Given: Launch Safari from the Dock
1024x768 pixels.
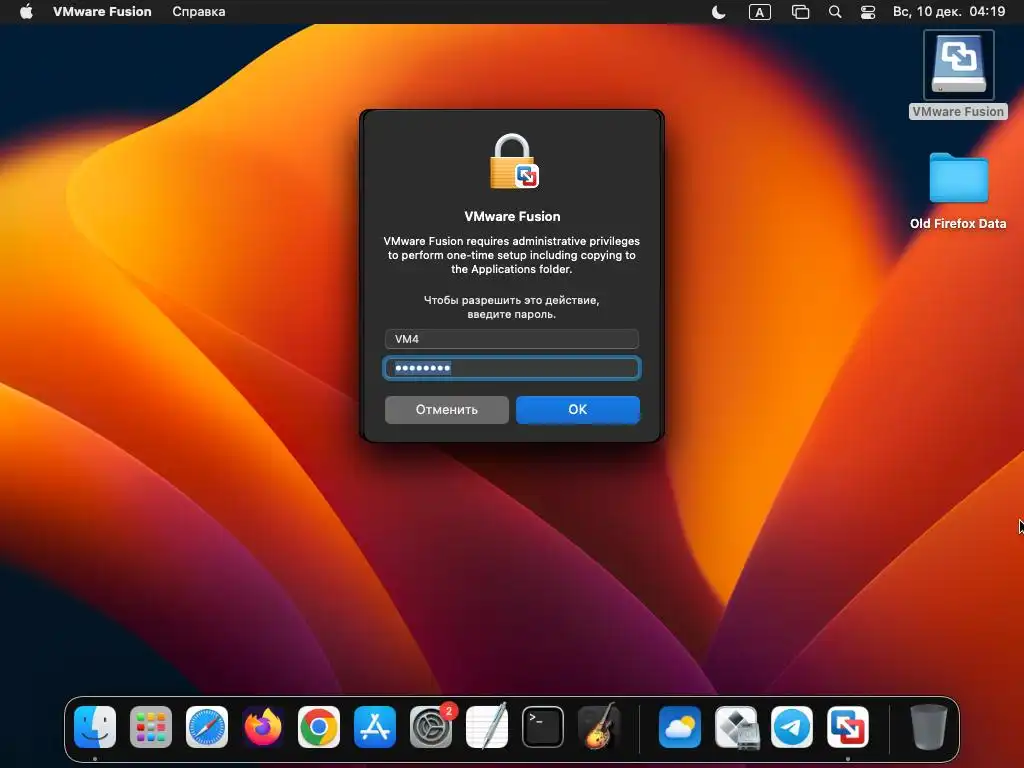Looking at the screenshot, I should point(207,727).
